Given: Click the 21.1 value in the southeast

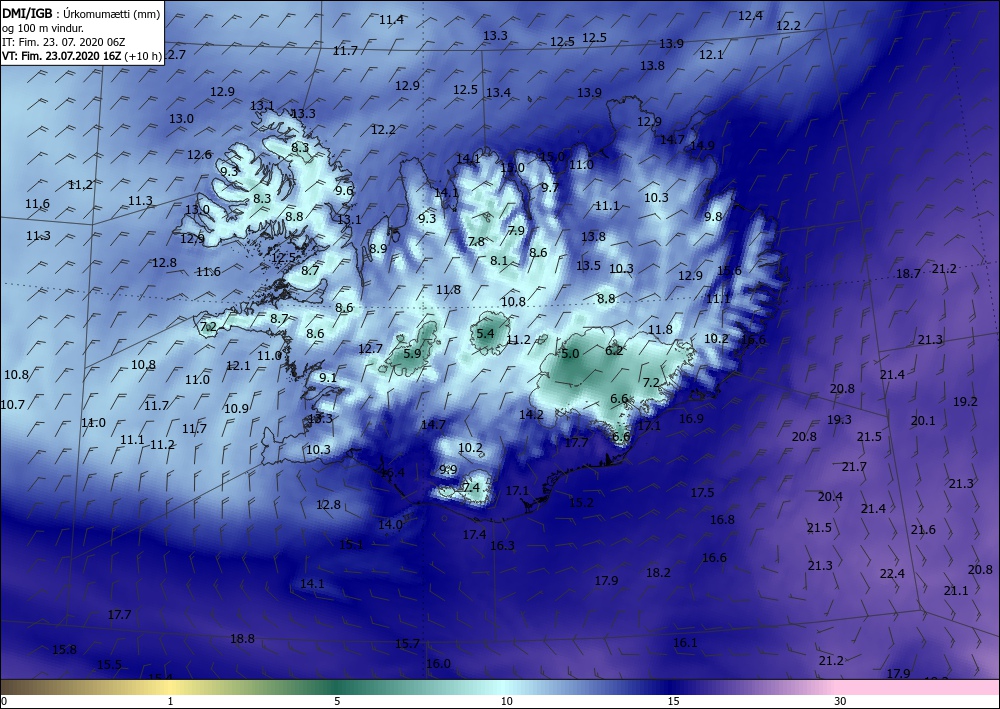Looking at the screenshot, I should (x=956, y=590).
